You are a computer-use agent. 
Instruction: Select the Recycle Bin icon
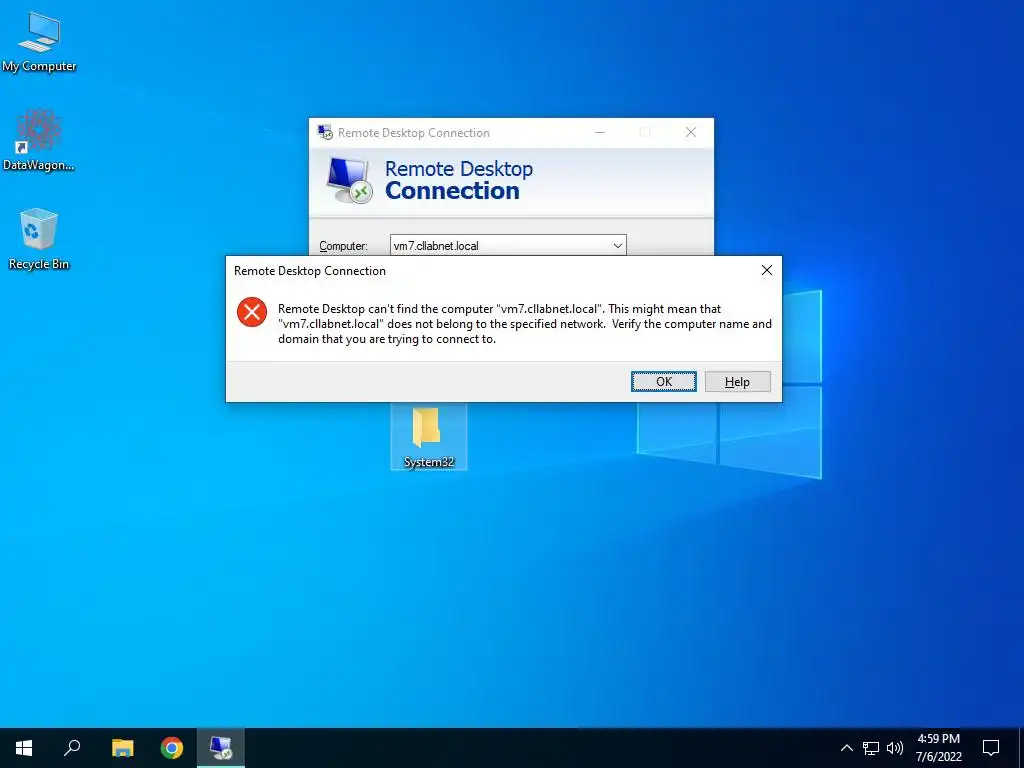click(x=39, y=238)
